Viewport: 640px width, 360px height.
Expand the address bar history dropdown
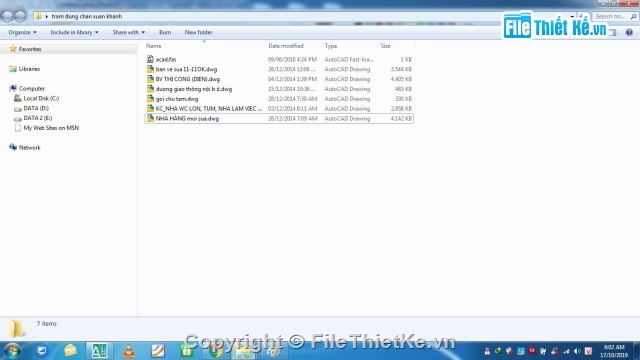tap(572, 16)
